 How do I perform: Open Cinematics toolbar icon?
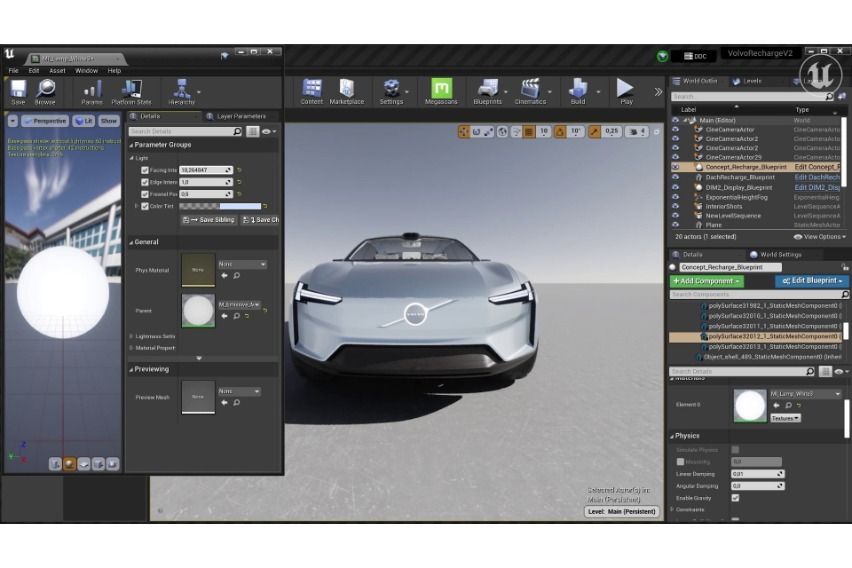(x=530, y=91)
